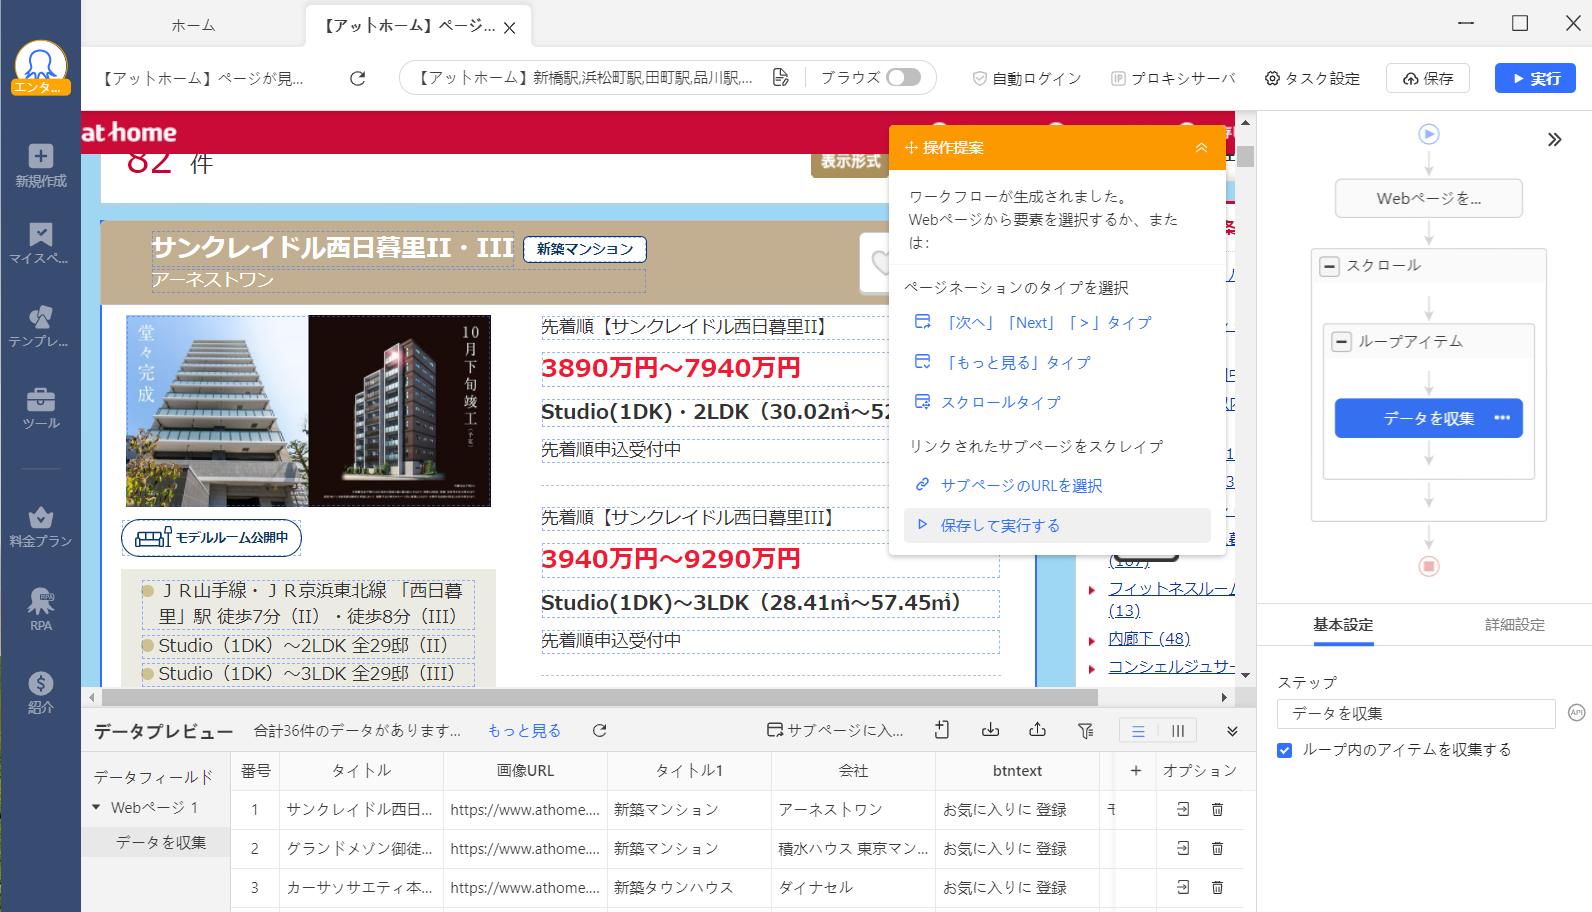Viewport: 1592px width, 912px height.
Task: Refresh the data preview
Action: pos(600,731)
